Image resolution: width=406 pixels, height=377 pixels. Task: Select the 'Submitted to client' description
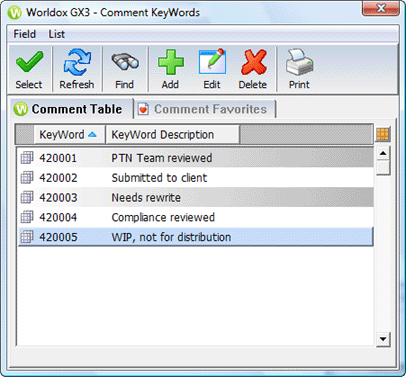(159, 178)
